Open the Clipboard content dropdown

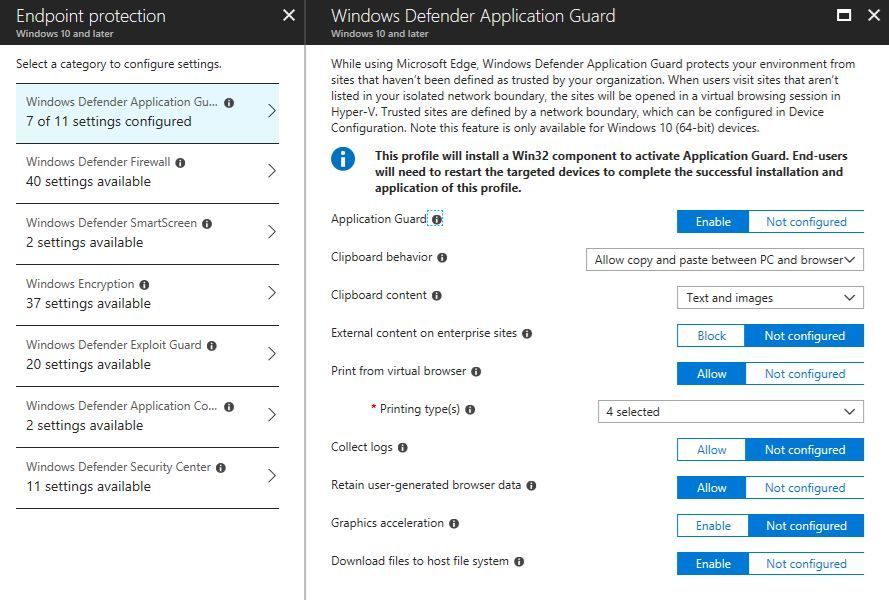[x=770, y=298]
